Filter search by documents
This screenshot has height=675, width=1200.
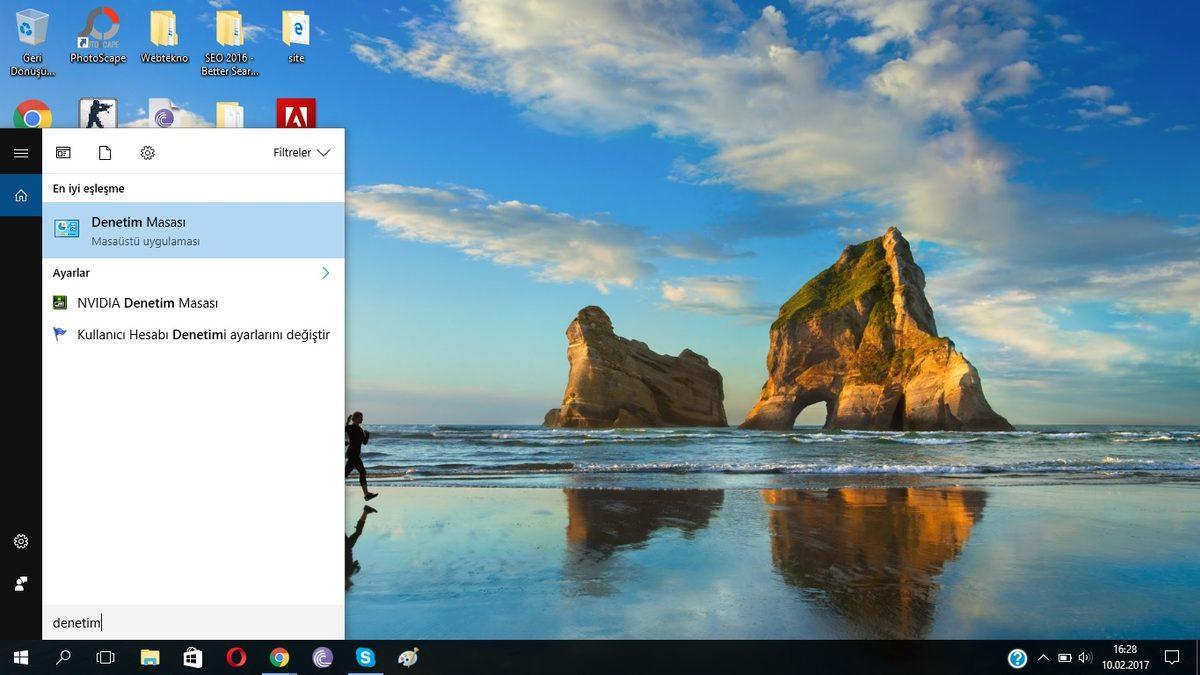[x=105, y=152]
